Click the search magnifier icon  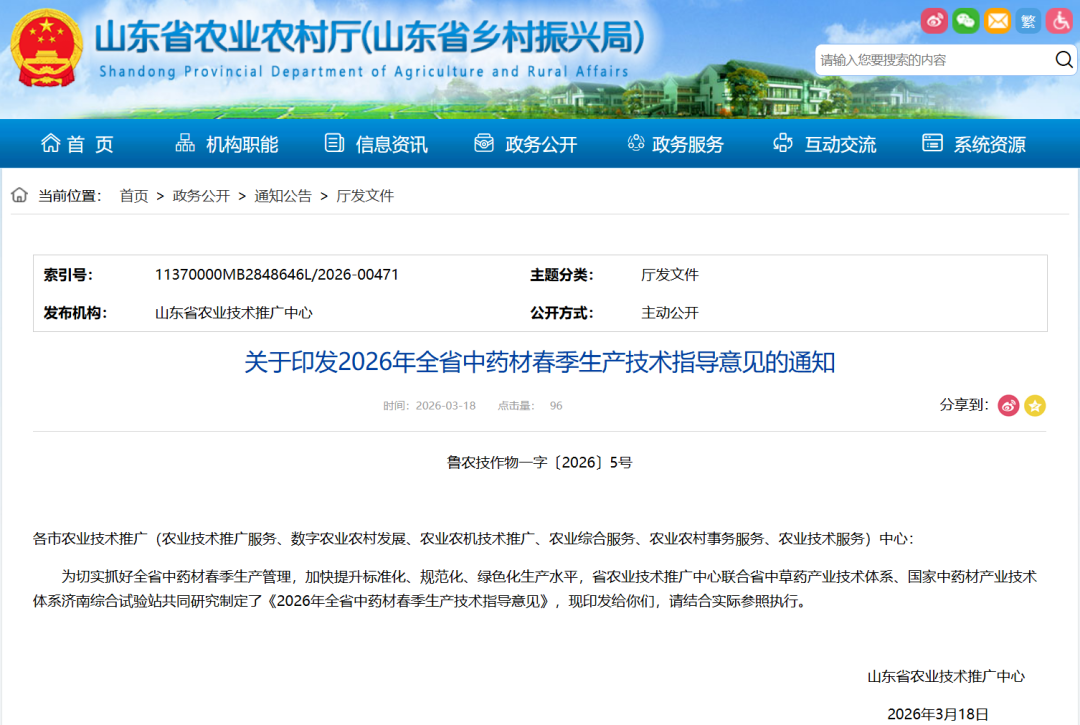click(x=1063, y=60)
